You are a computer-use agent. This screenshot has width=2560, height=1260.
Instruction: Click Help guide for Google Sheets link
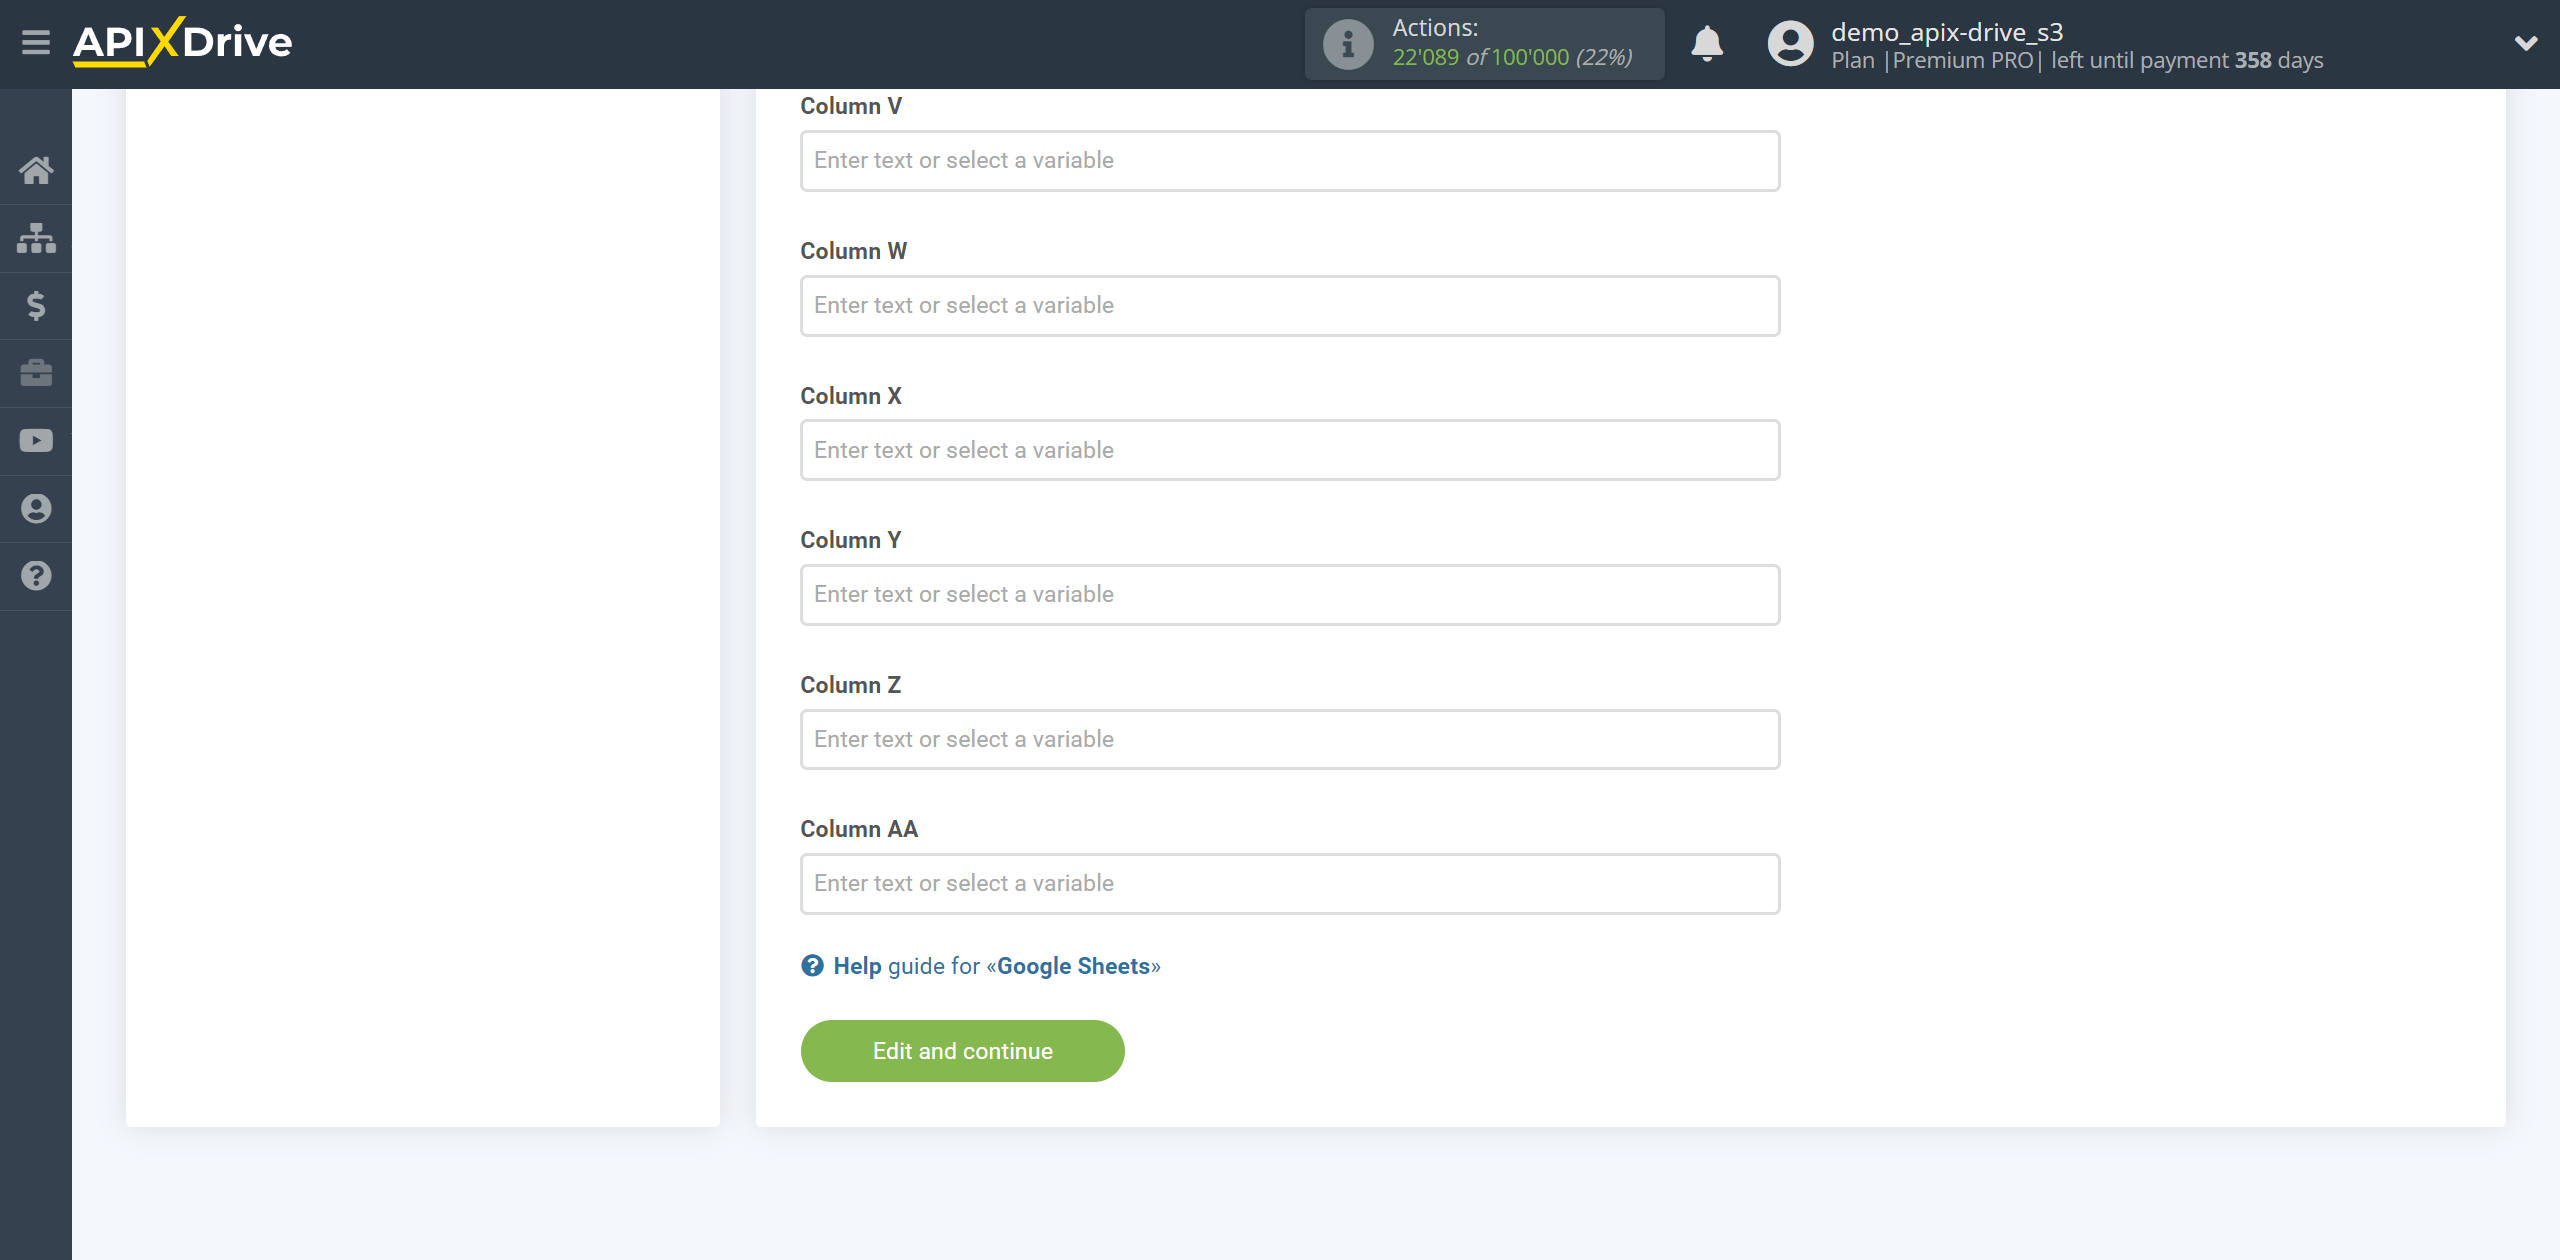click(x=980, y=966)
